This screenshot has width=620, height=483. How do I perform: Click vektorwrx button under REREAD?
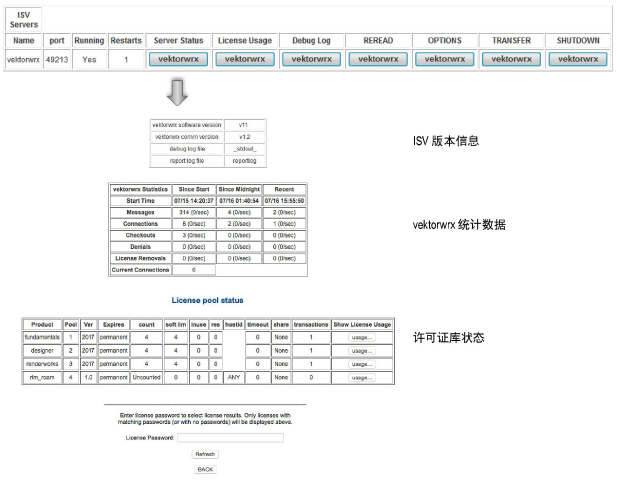pos(378,59)
